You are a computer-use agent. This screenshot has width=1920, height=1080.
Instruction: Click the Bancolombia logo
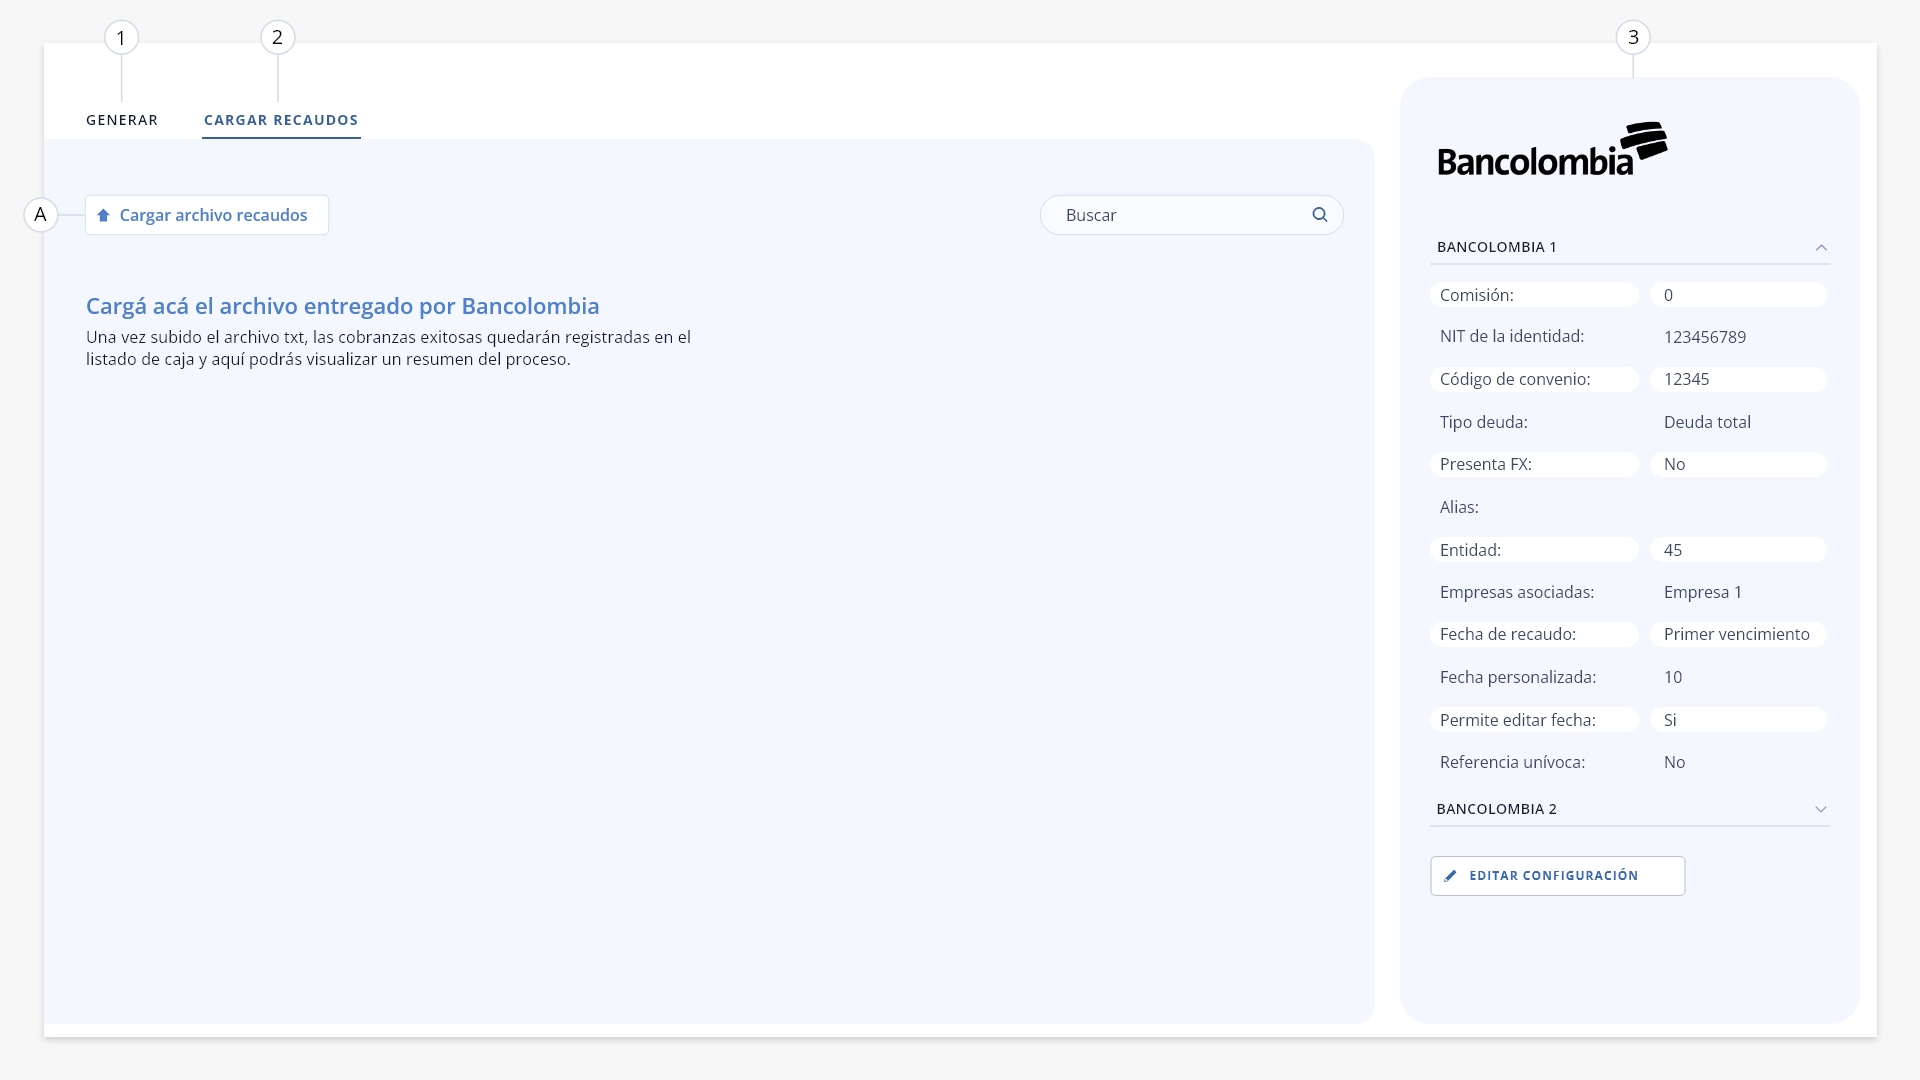coord(1552,150)
